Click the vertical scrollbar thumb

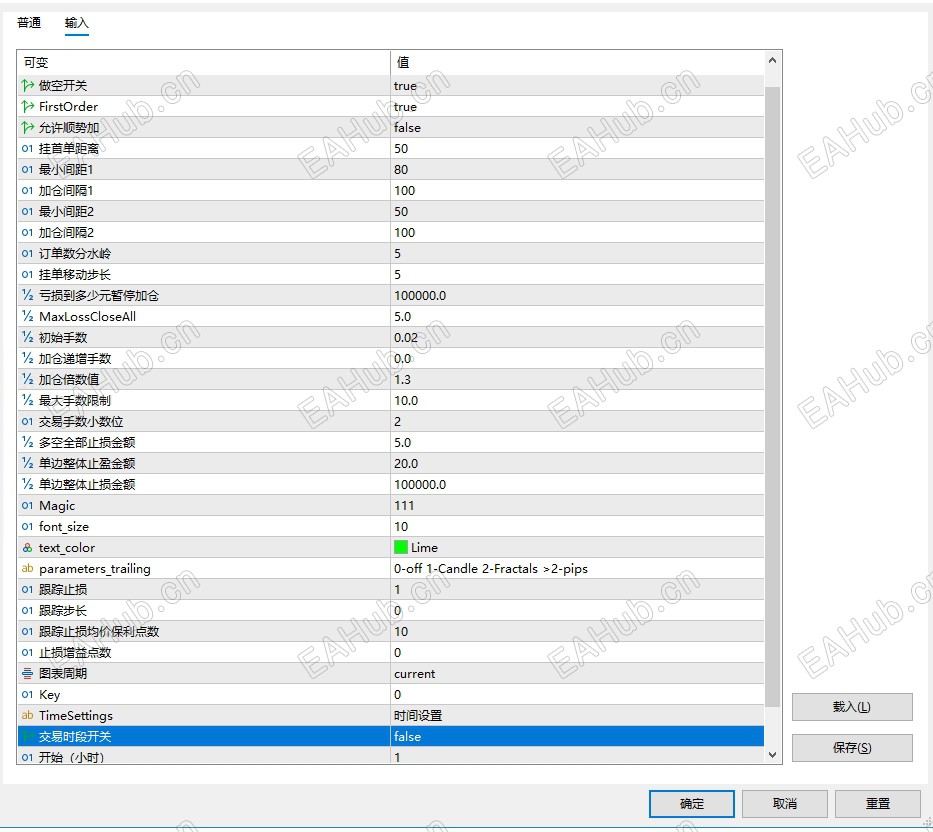(772, 396)
